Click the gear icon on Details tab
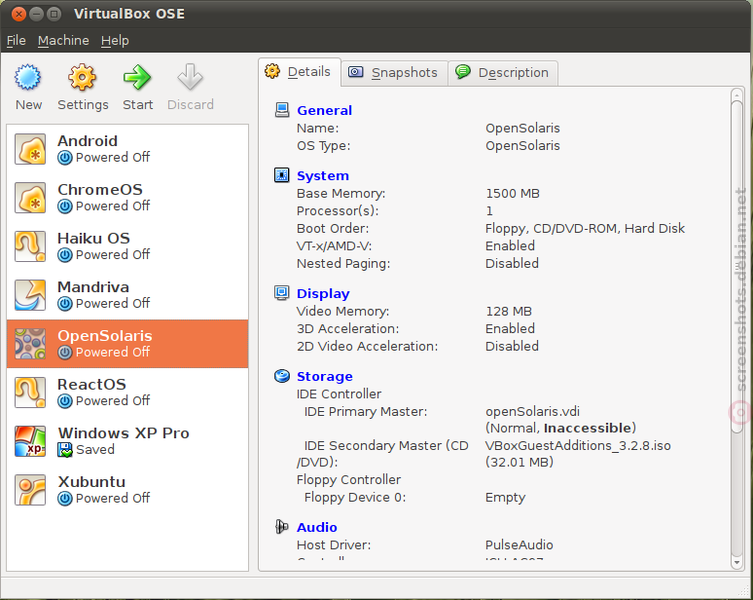The width and height of the screenshot is (753, 600). (x=272, y=72)
